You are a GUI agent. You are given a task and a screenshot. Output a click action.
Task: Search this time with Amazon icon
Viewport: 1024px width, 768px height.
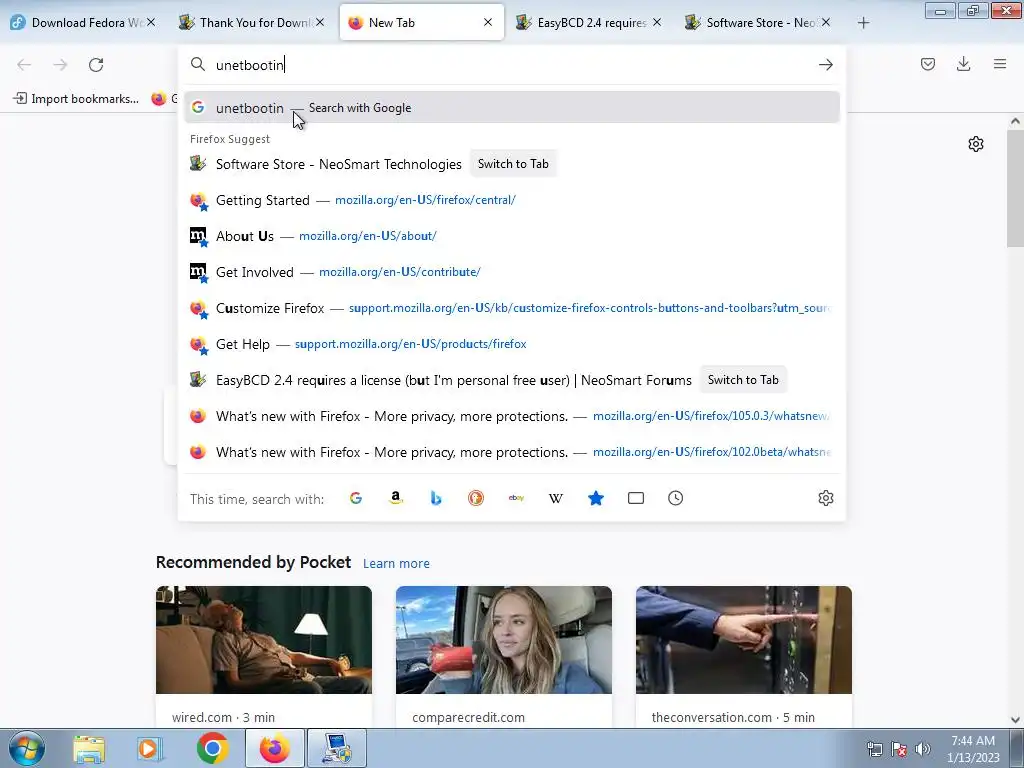click(x=396, y=498)
